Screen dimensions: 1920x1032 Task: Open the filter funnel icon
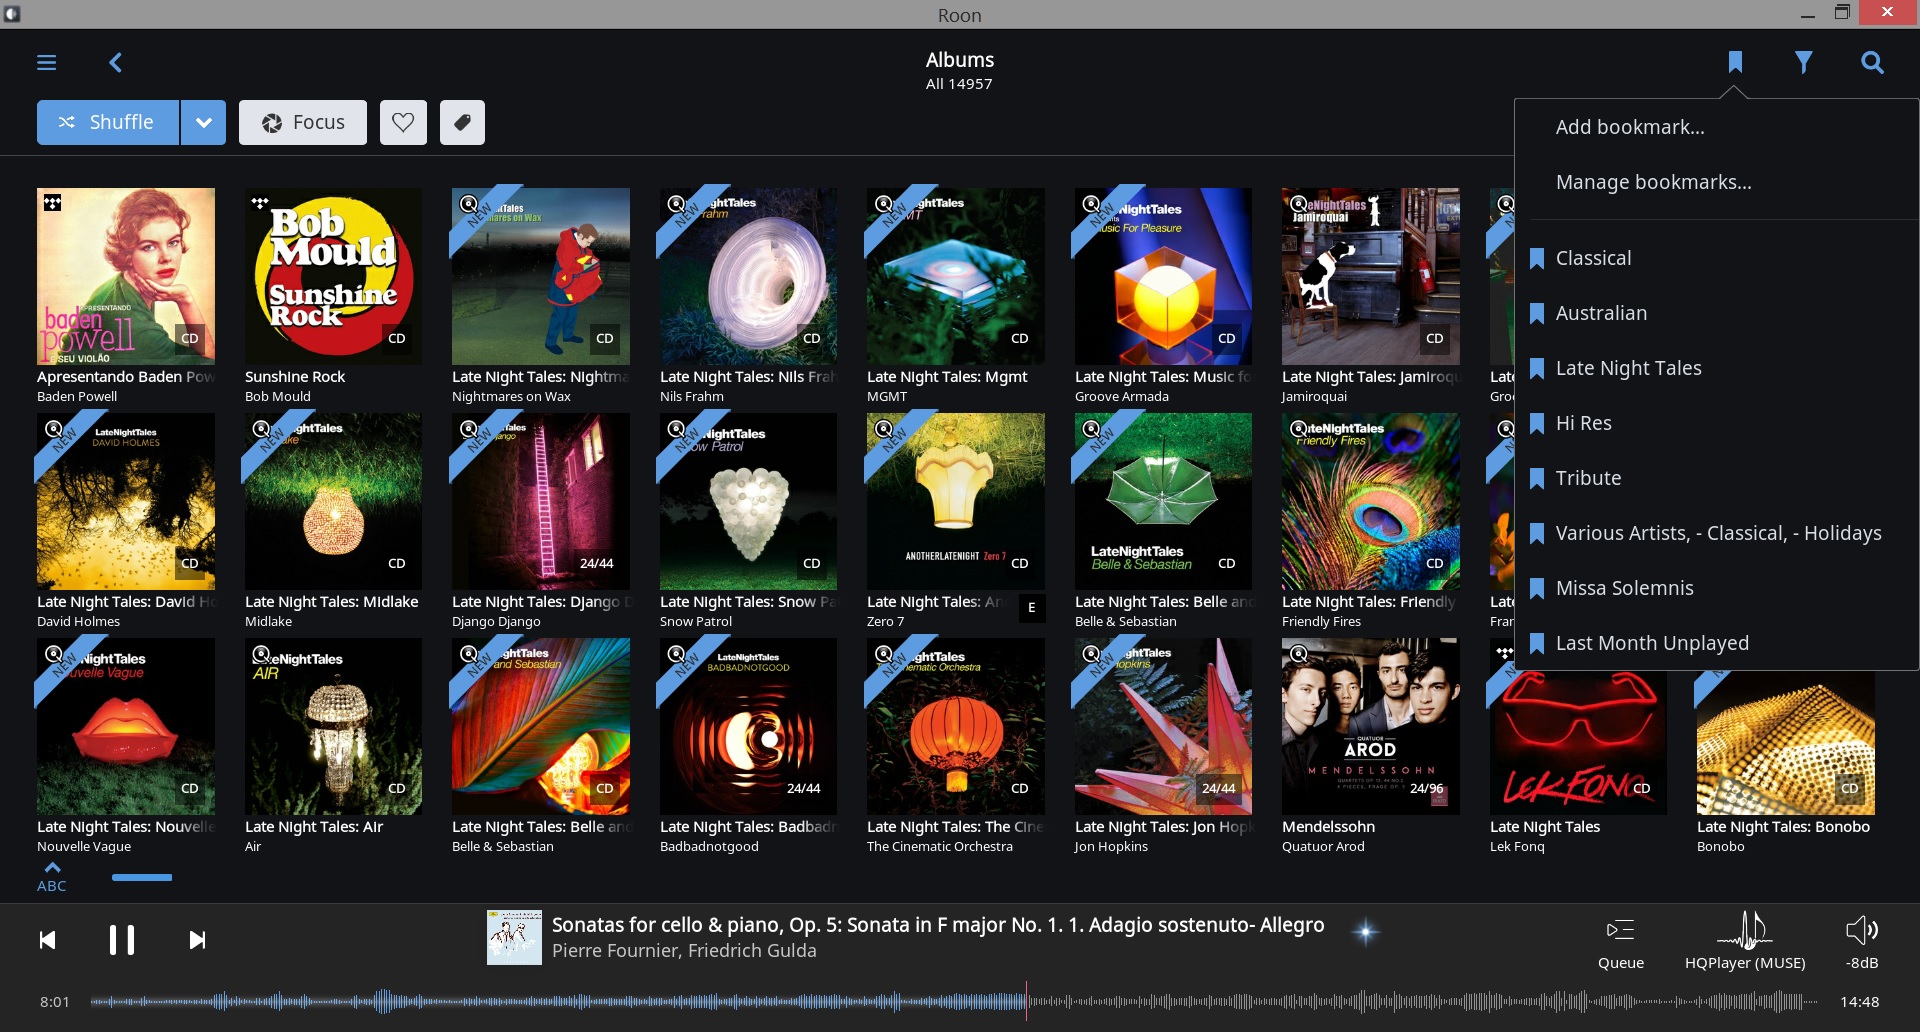[1803, 63]
